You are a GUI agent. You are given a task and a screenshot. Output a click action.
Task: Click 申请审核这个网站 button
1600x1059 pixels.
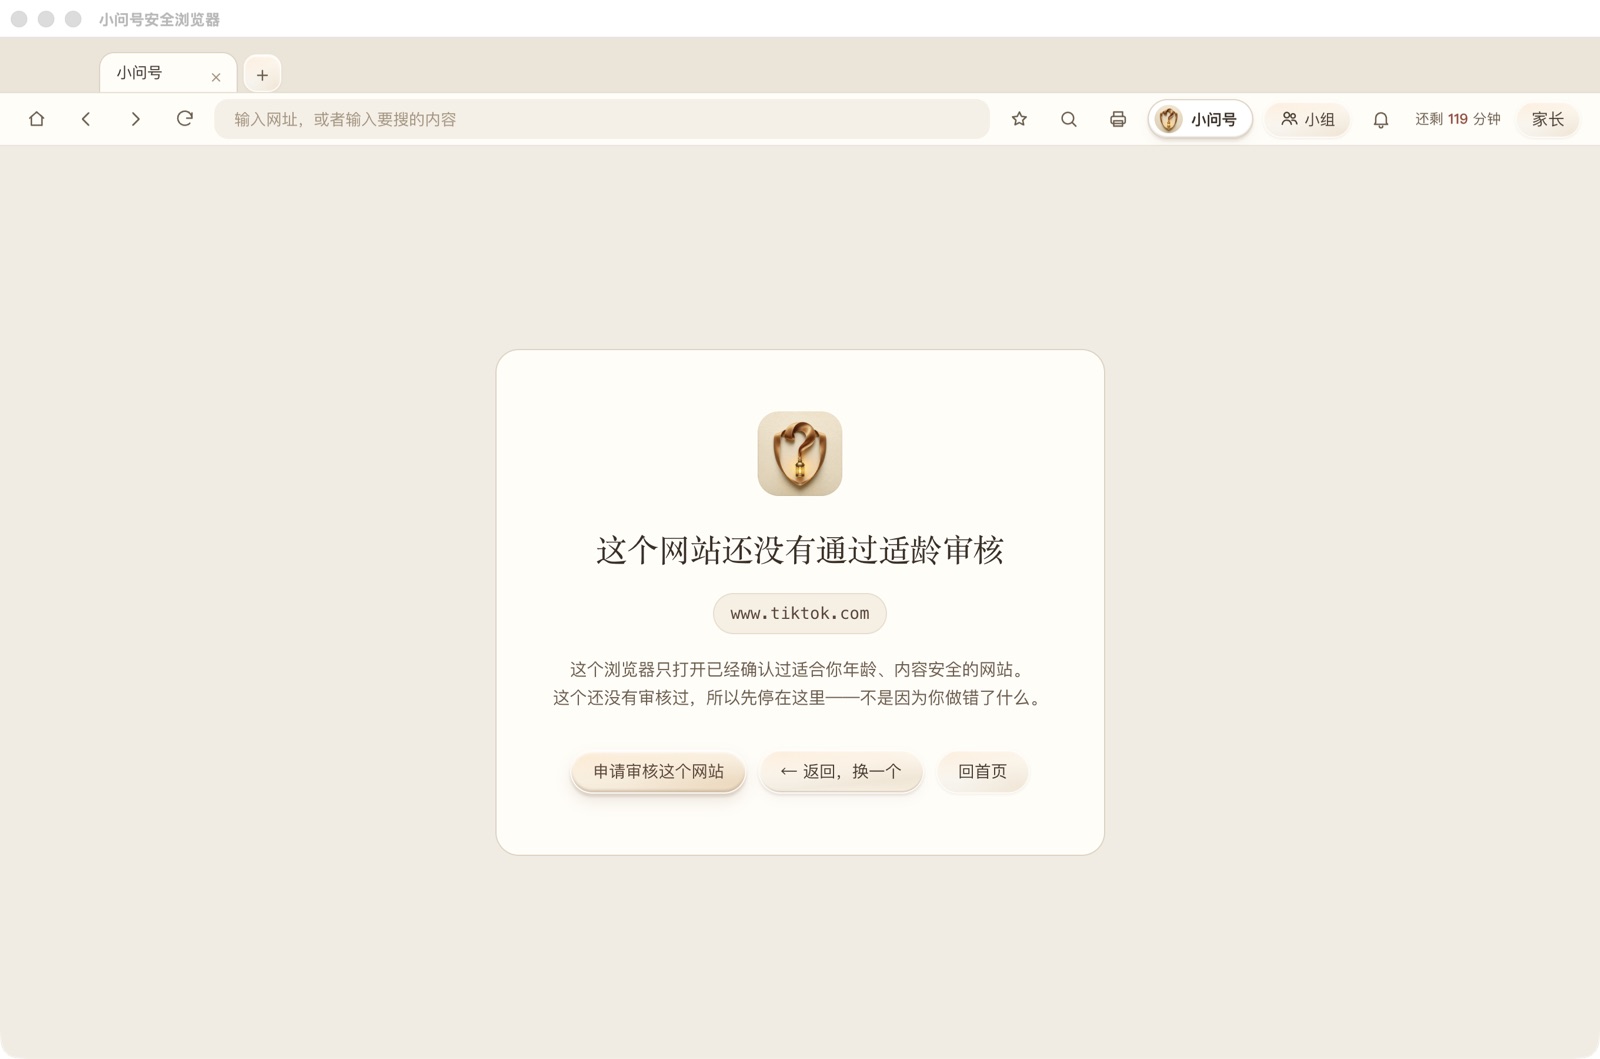658,771
